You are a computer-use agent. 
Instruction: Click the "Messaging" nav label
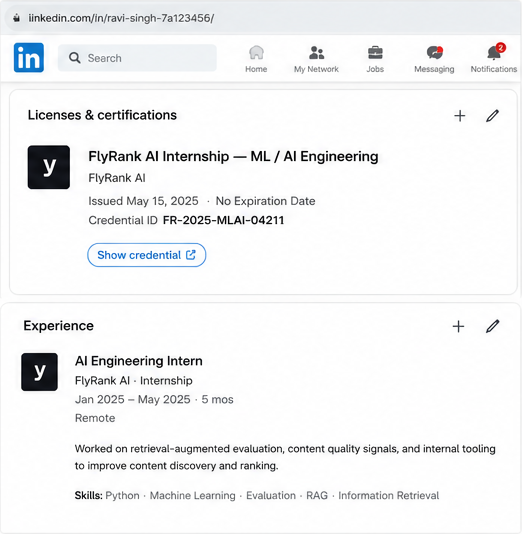click(x=434, y=69)
